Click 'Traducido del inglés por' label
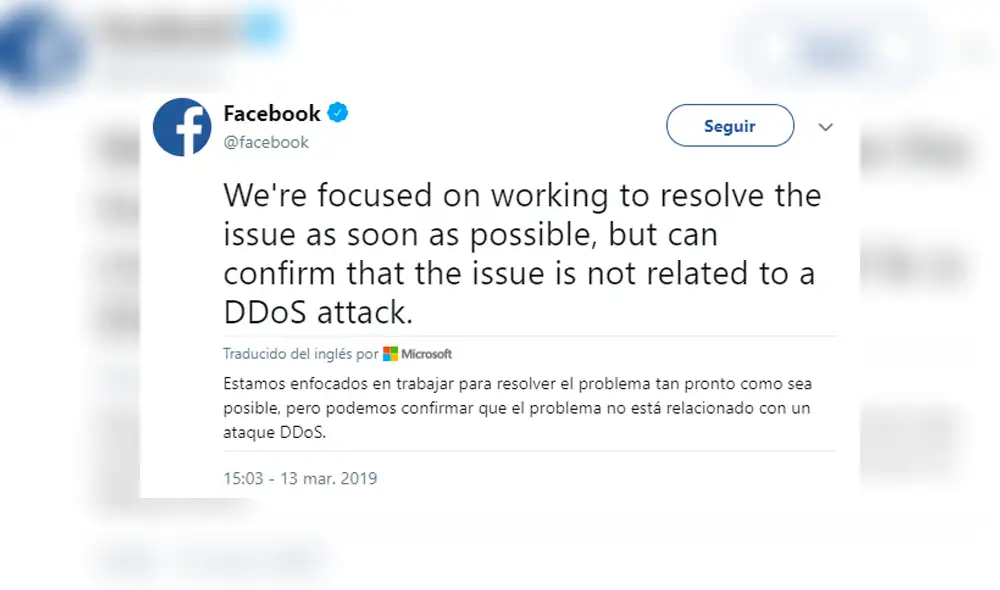 [x=298, y=353]
